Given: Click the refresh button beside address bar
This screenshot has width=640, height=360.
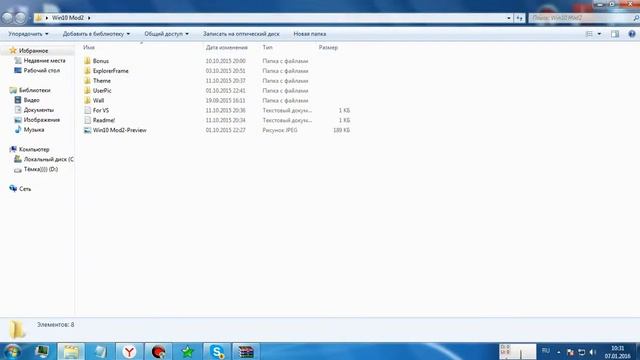Looking at the screenshot, I should pos(519,18).
